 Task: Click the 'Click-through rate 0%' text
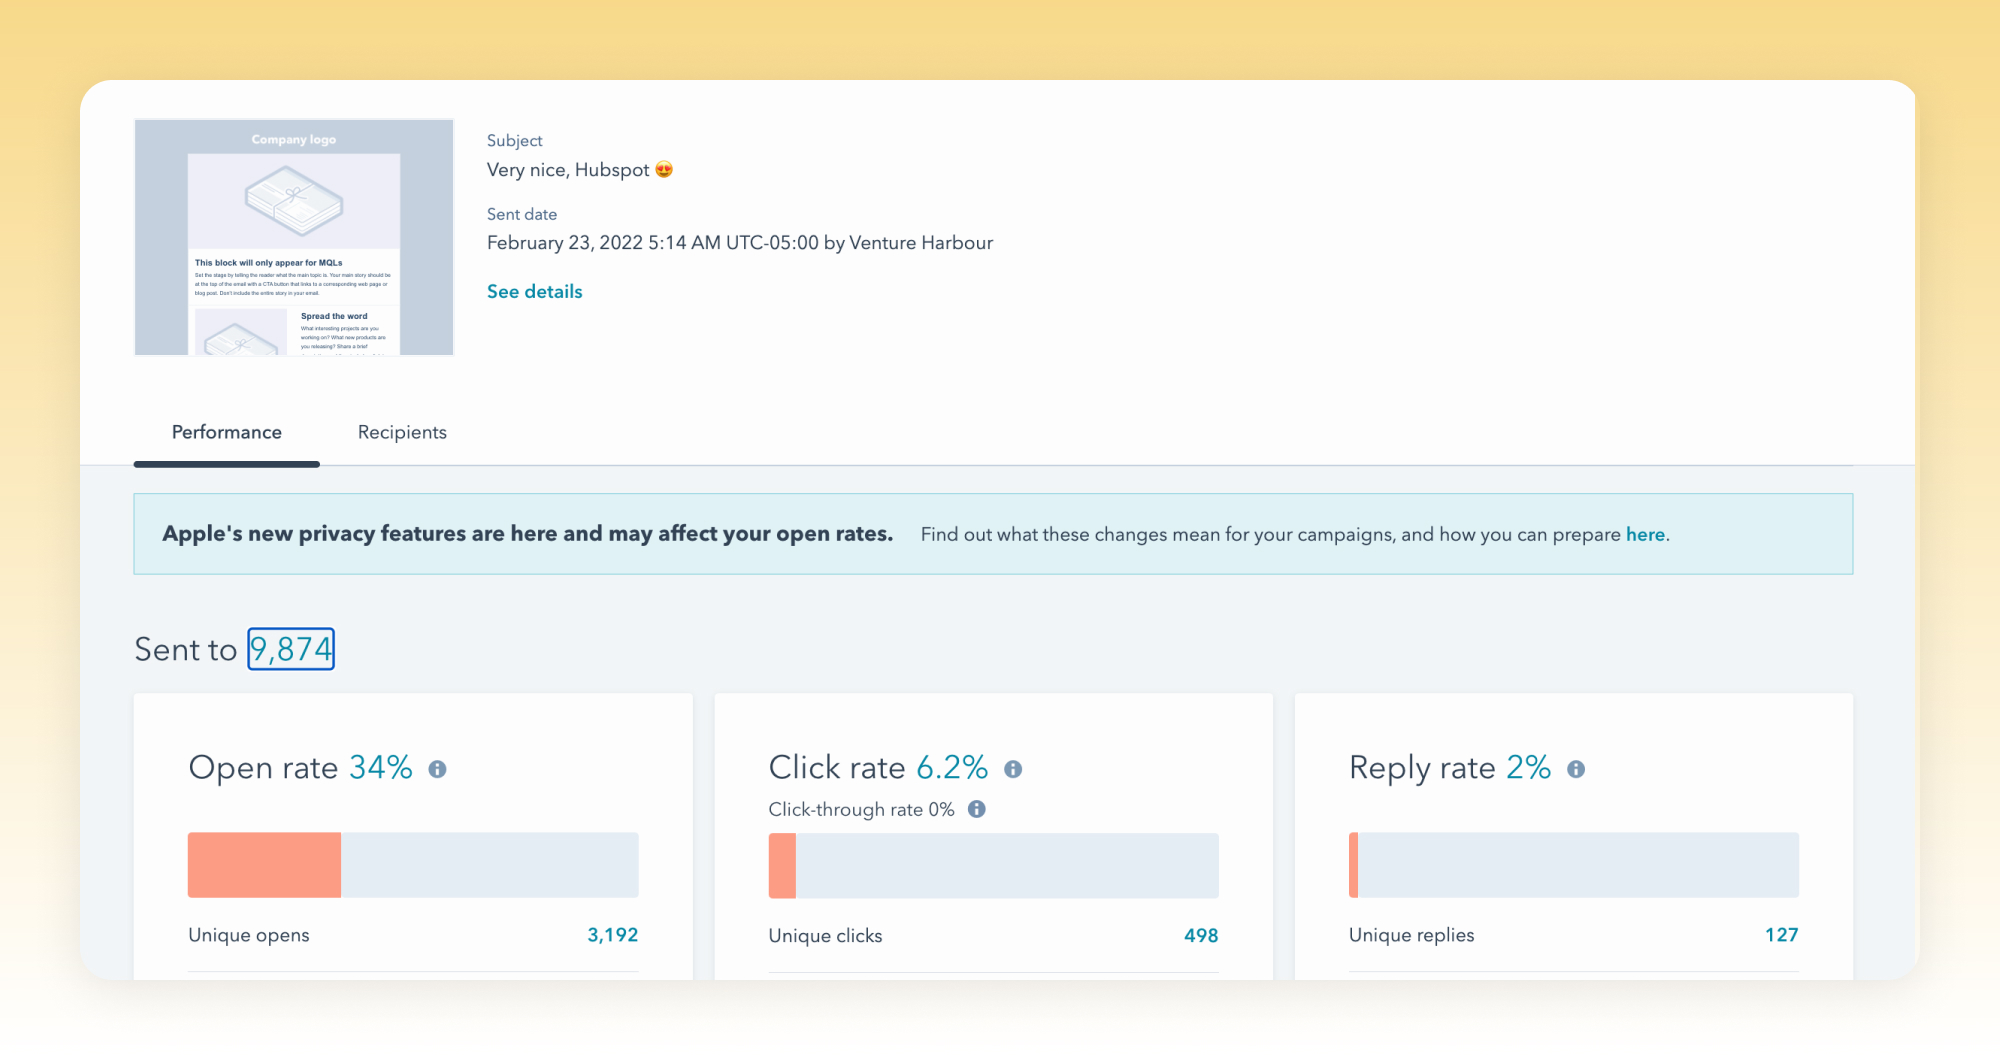click(861, 809)
